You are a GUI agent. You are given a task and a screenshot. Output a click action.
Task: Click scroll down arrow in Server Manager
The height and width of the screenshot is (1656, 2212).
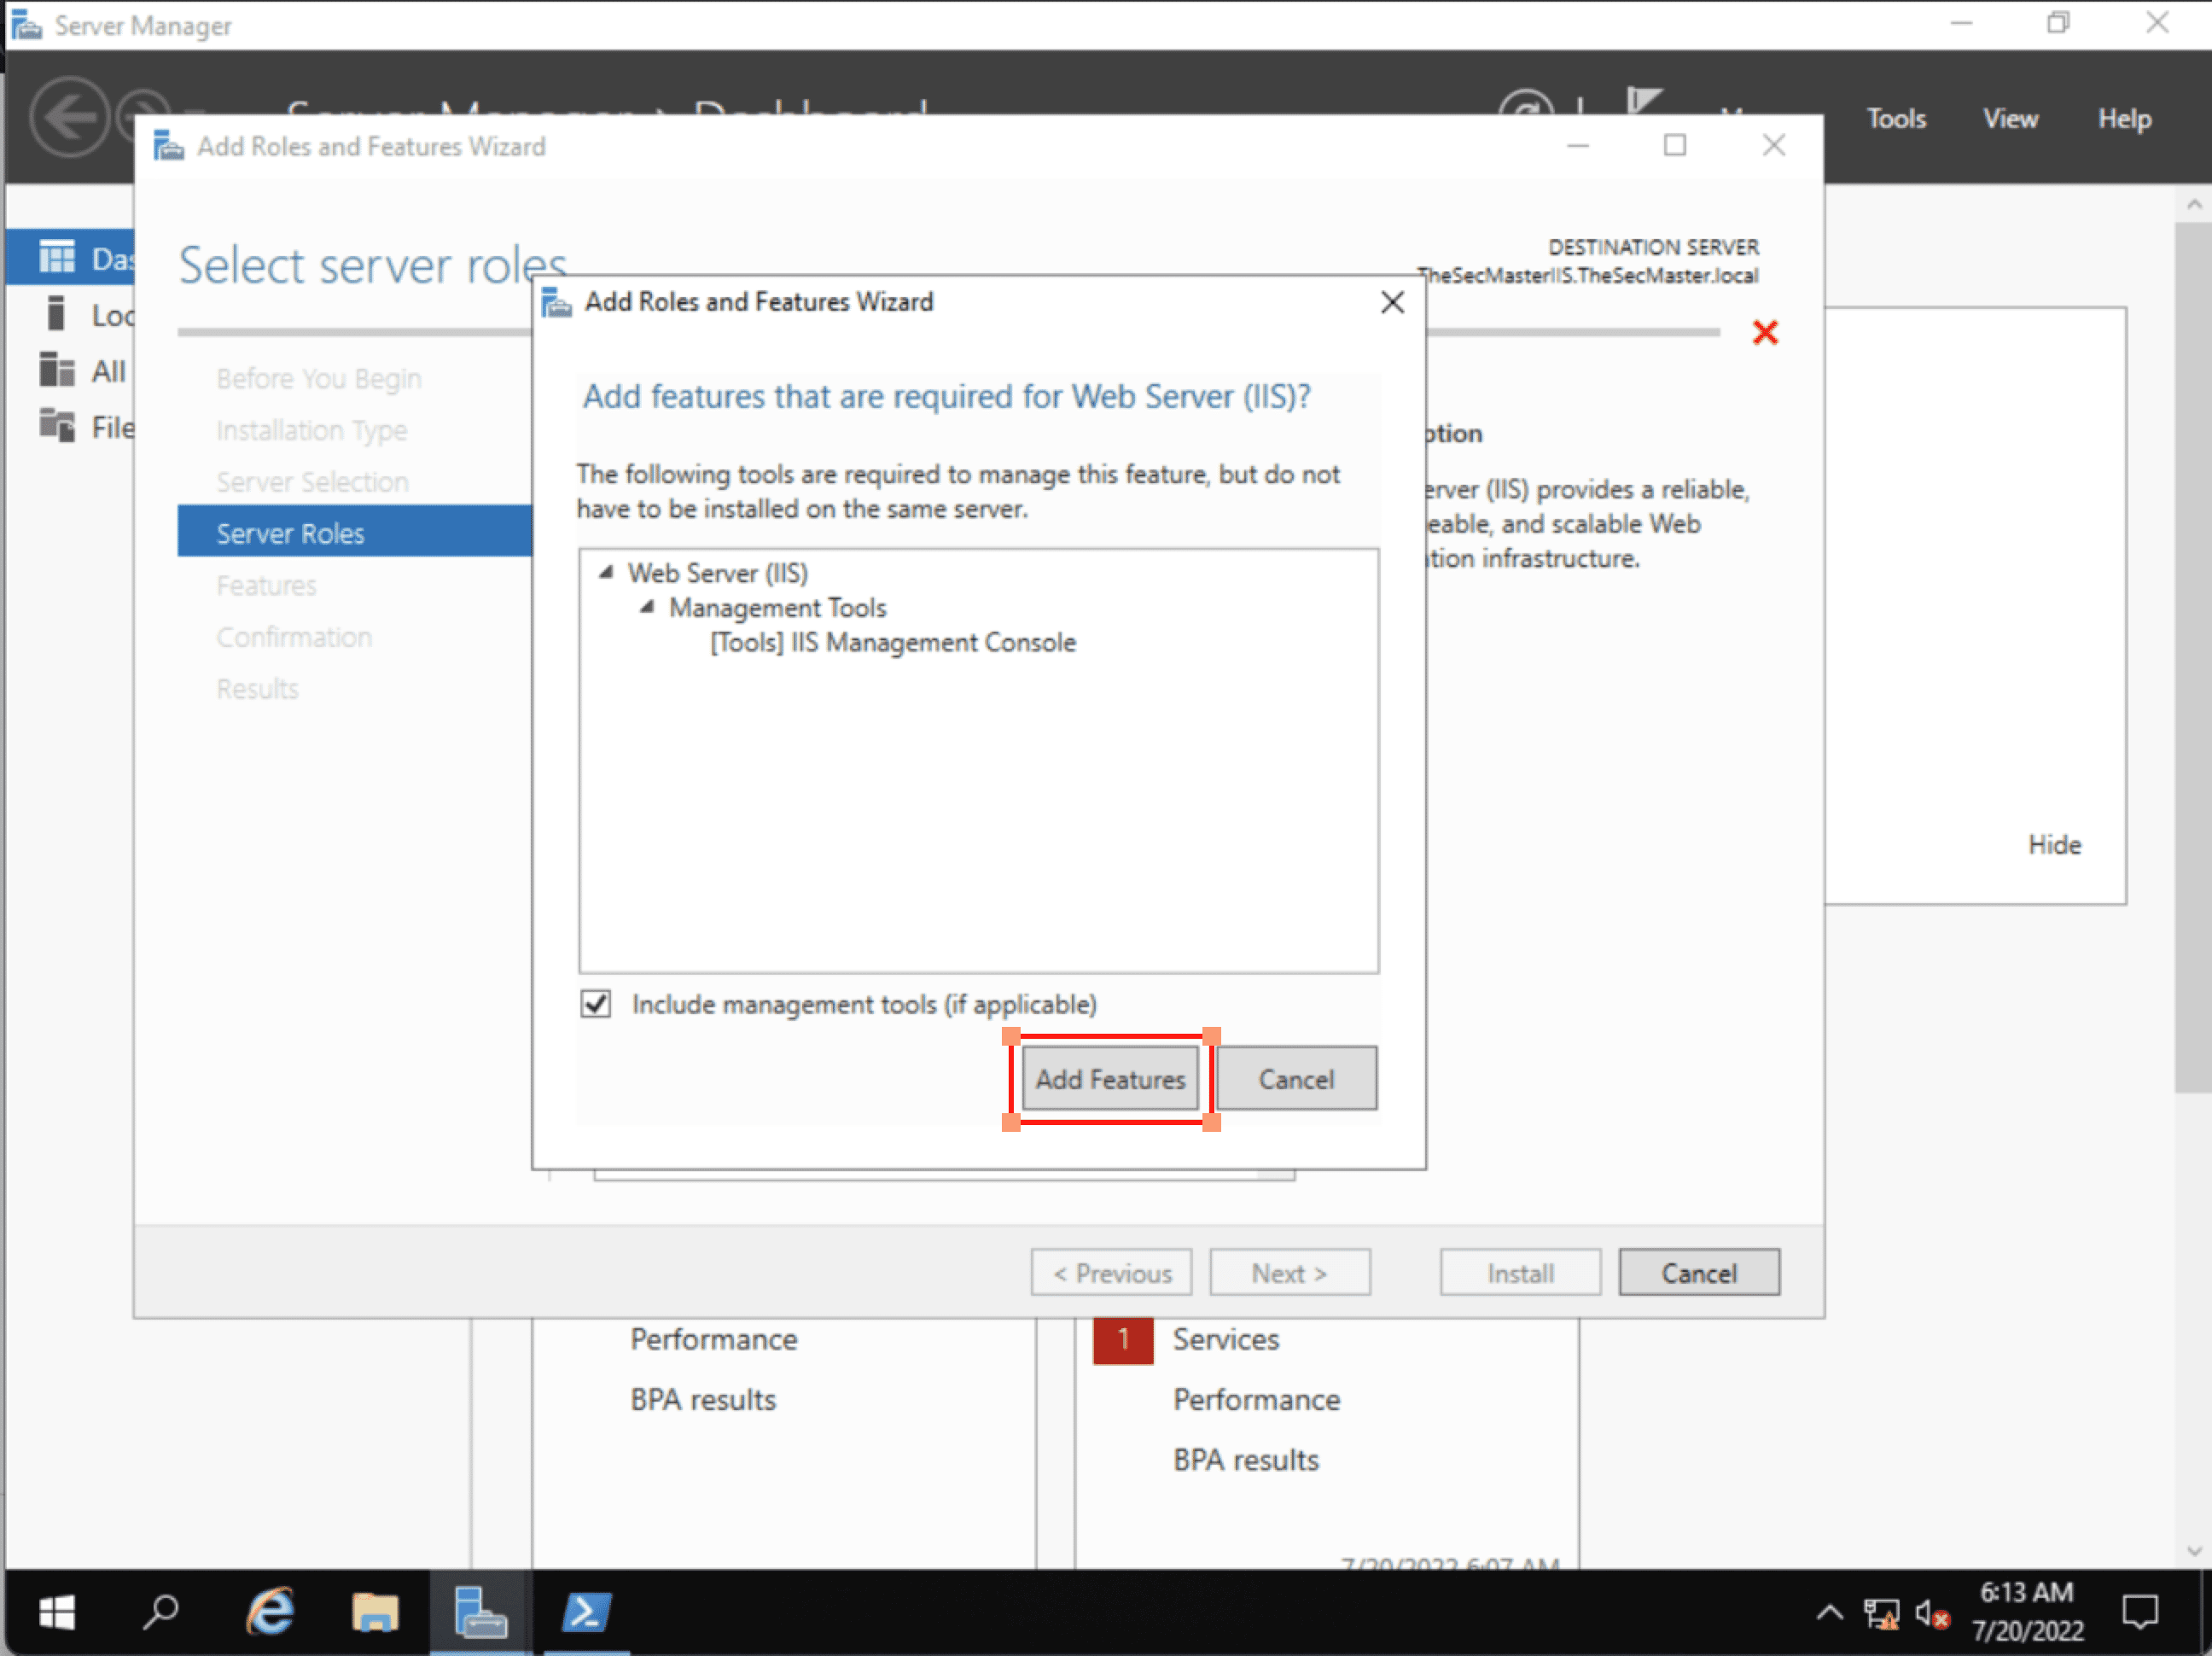coord(2192,1551)
